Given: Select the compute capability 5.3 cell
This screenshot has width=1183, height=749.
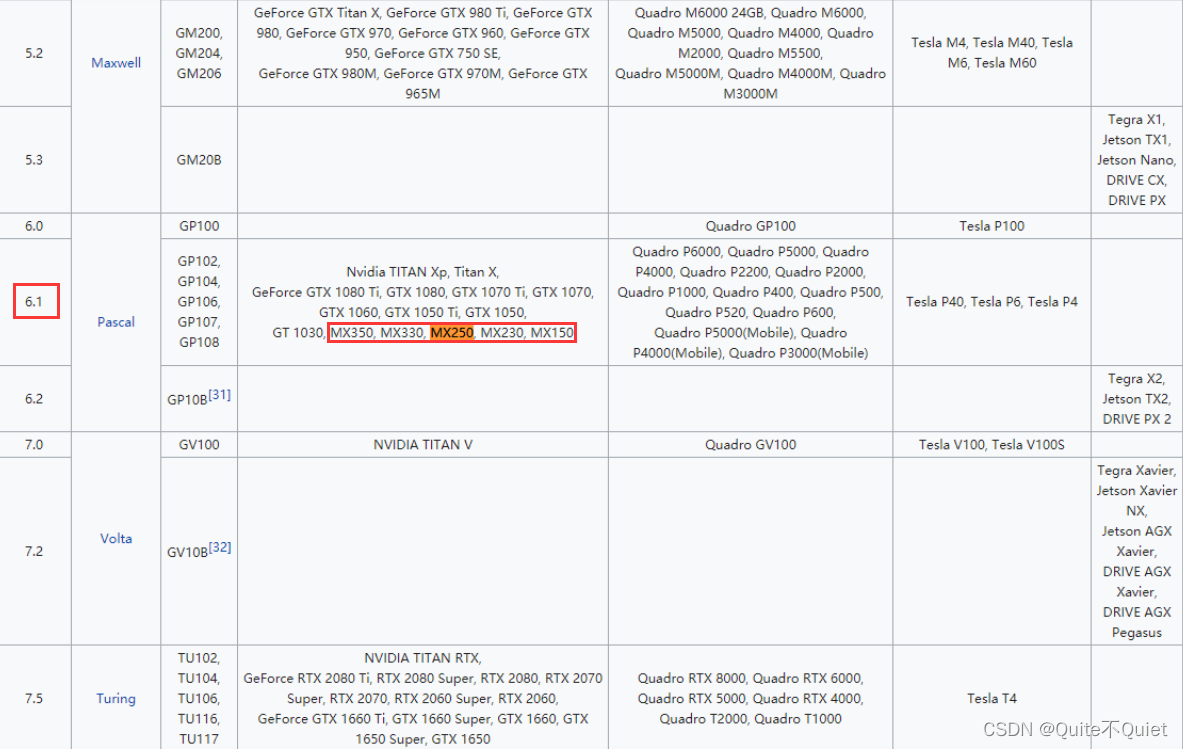Looking at the screenshot, I should pos(35,160).
